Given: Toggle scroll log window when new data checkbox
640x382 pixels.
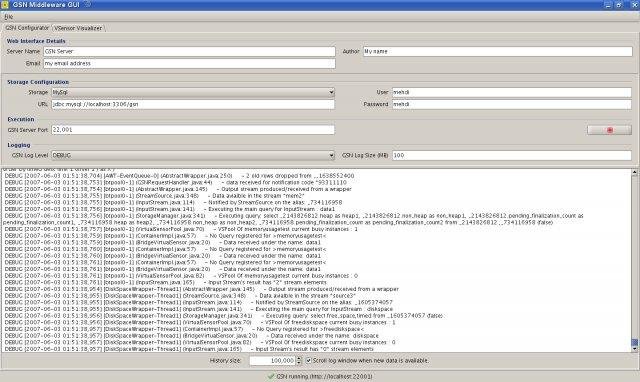Looking at the screenshot, I should click(x=309, y=361).
